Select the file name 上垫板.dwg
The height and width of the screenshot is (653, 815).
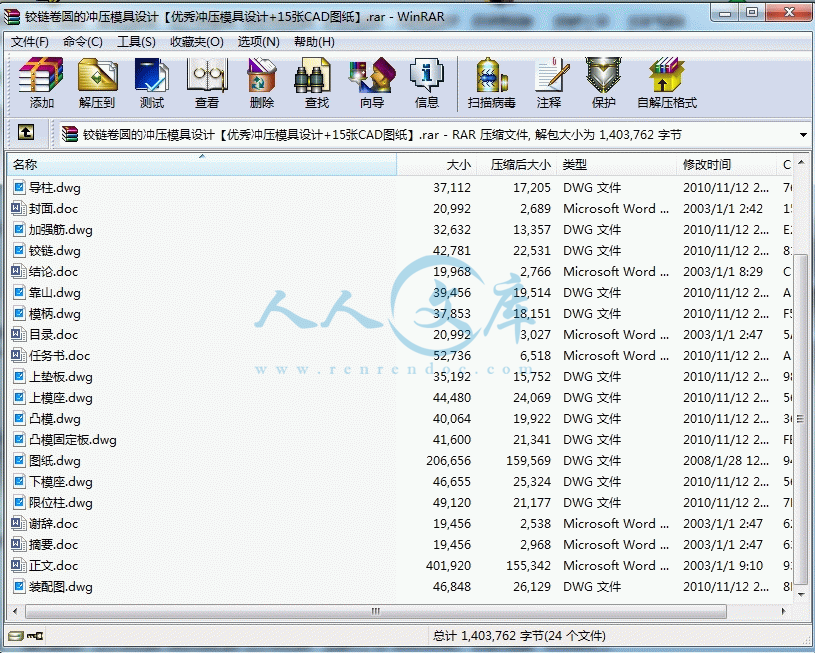coord(61,376)
